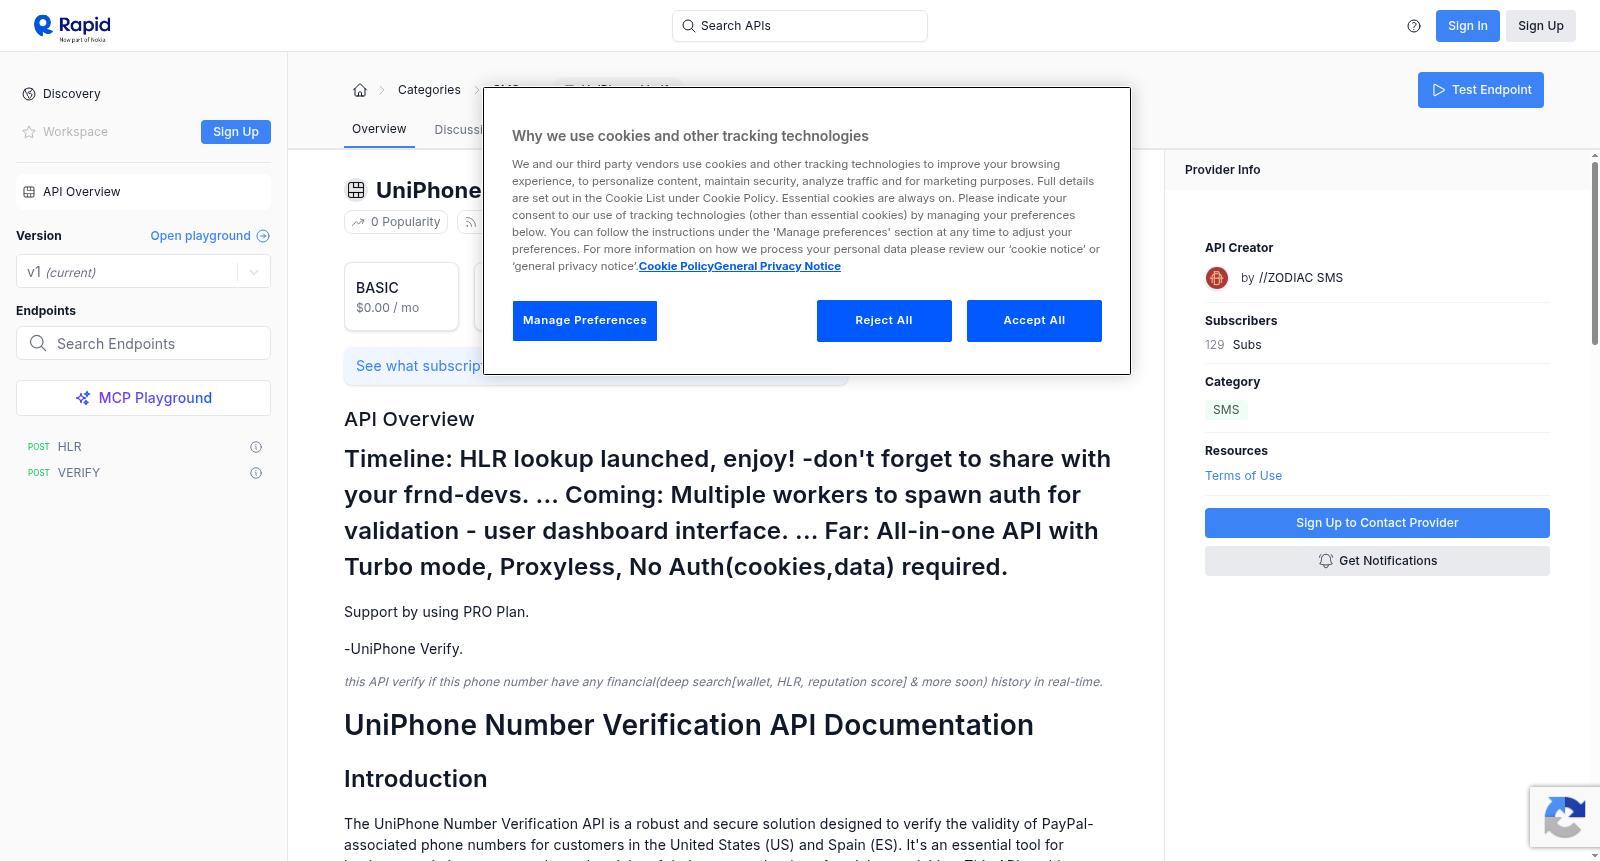Accept all cookies
Image resolution: width=1600 pixels, height=861 pixels.
[1034, 321]
